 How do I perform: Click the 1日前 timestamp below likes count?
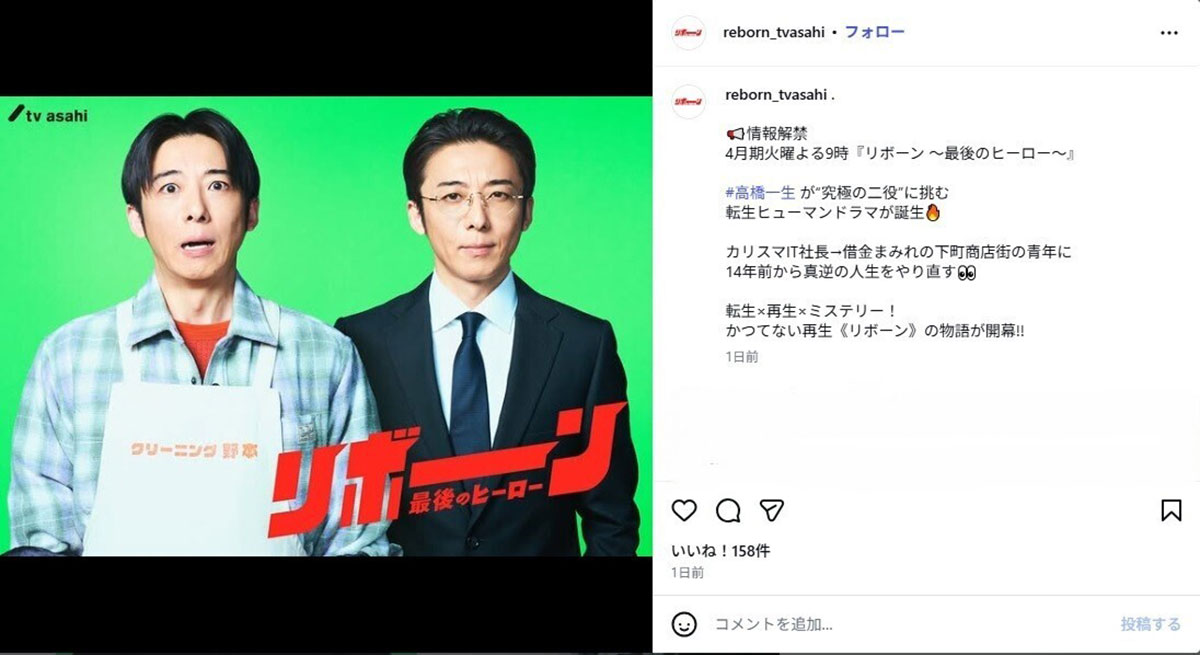[x=687, y=573]
